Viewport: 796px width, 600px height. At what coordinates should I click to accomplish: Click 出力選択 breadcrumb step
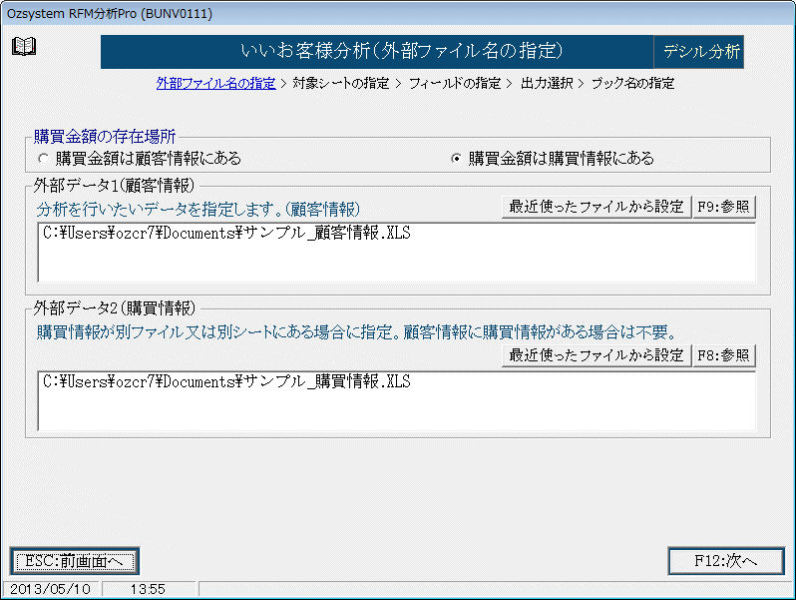click(x=547, y=83)
